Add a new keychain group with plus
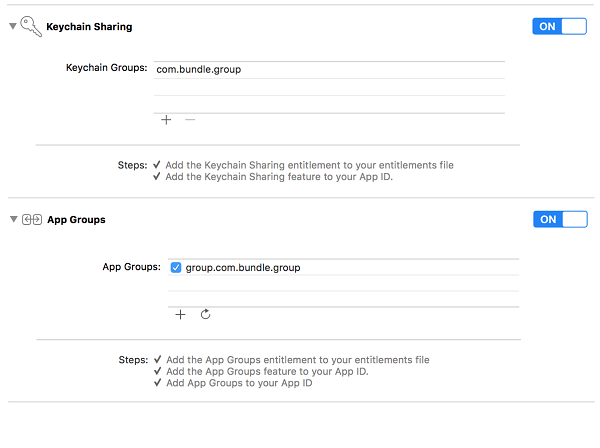 166,120
